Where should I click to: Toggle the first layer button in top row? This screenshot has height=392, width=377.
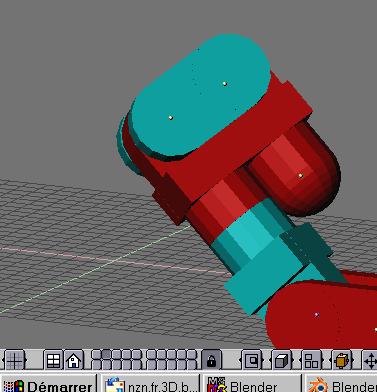[x=96, y=354]
